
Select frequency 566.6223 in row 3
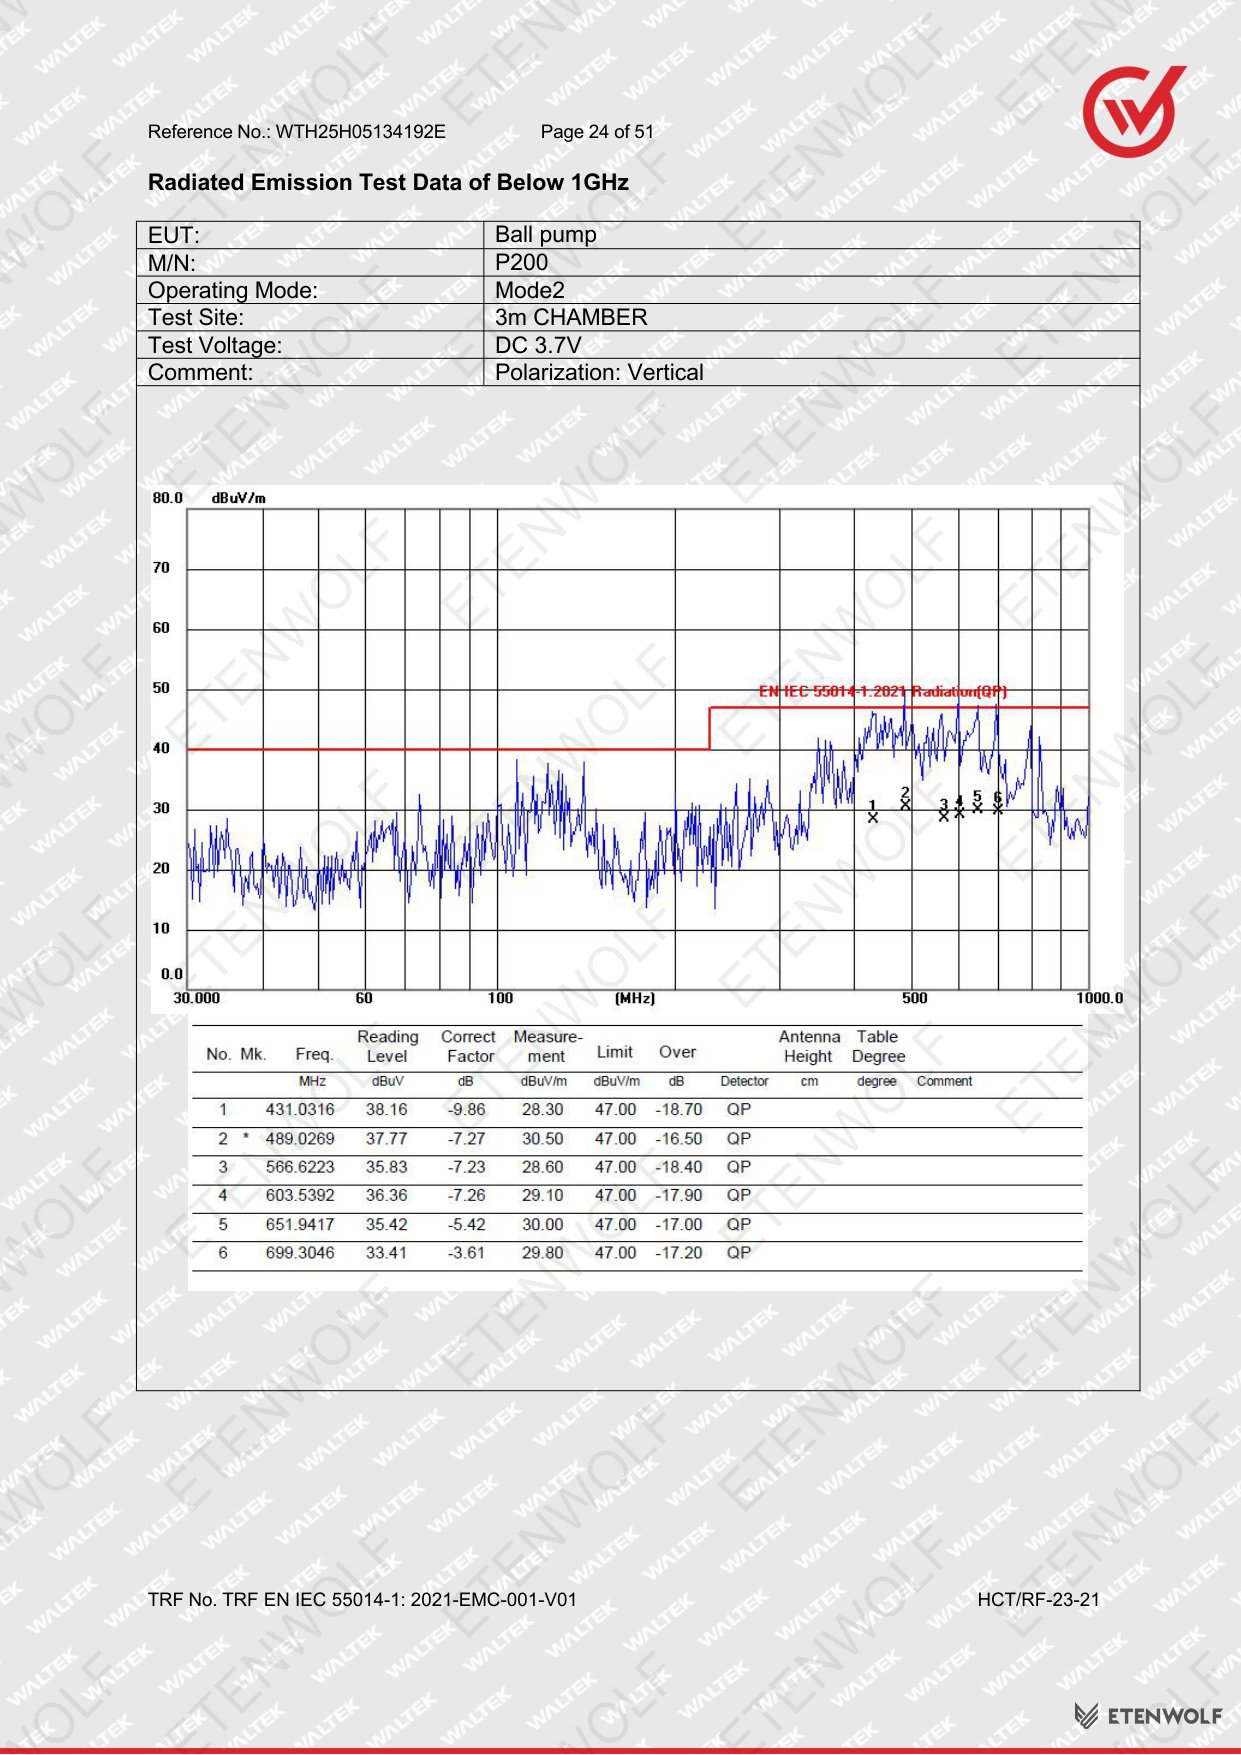point(300,1167)
